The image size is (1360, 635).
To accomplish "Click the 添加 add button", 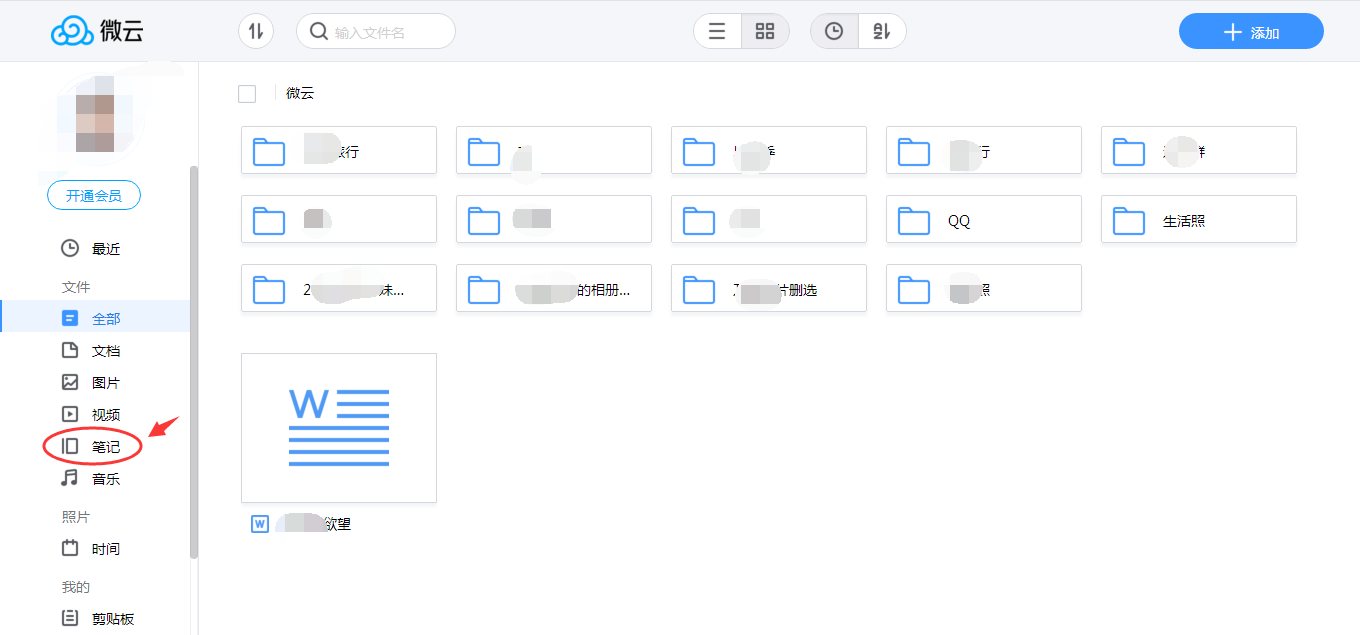I will click(1251, 31).
